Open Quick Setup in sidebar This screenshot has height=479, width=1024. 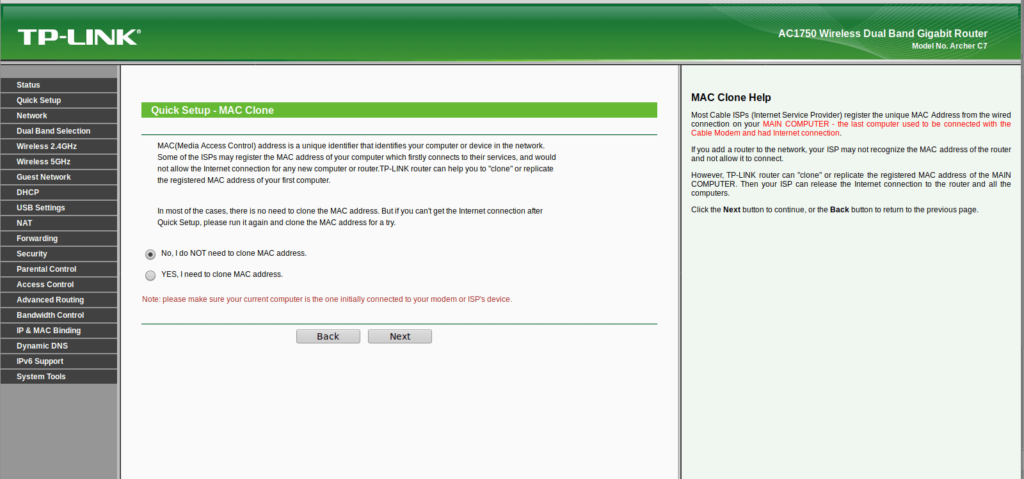[x=59, y=101]
